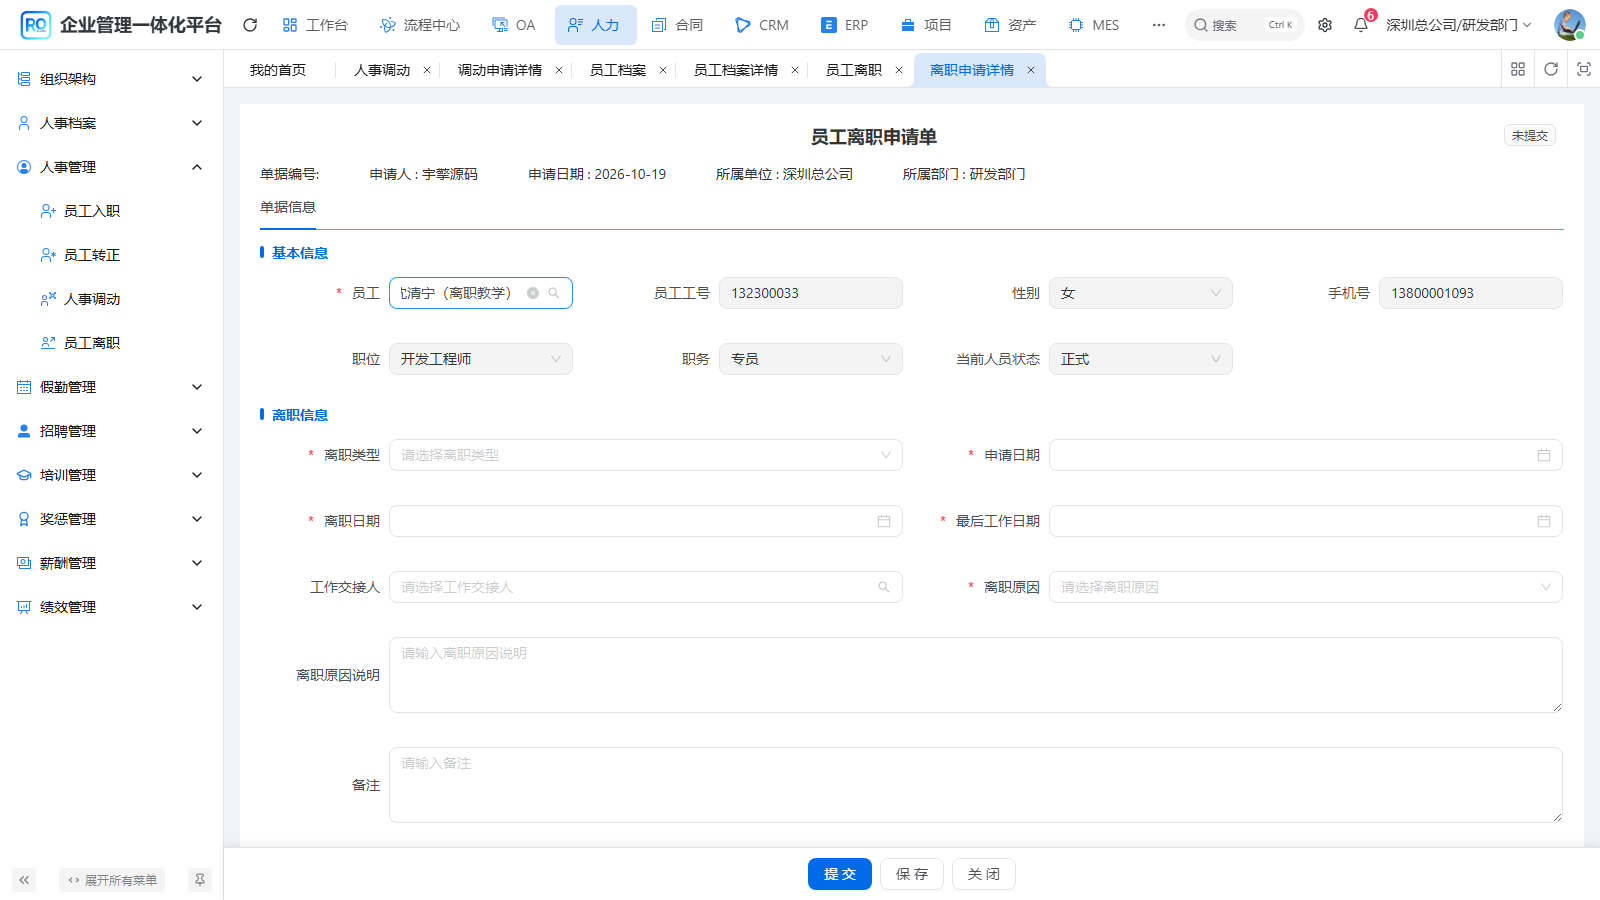Click the user avatar picture
The height and width of the screenshot is (900, 1600).
point(1569,25)
